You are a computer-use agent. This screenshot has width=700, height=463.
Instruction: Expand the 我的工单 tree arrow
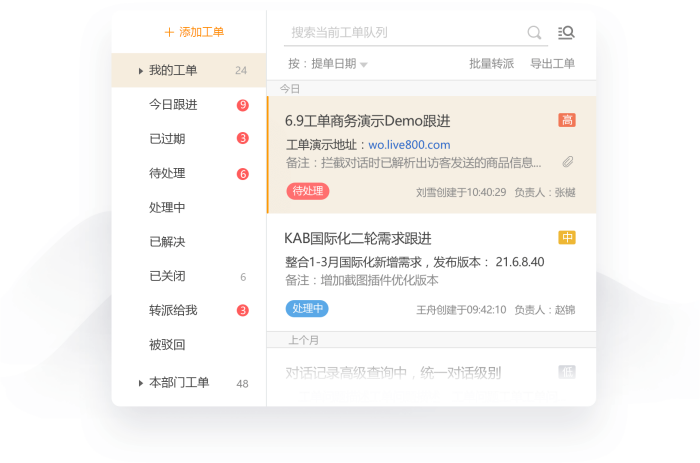(x=141, y=71)
